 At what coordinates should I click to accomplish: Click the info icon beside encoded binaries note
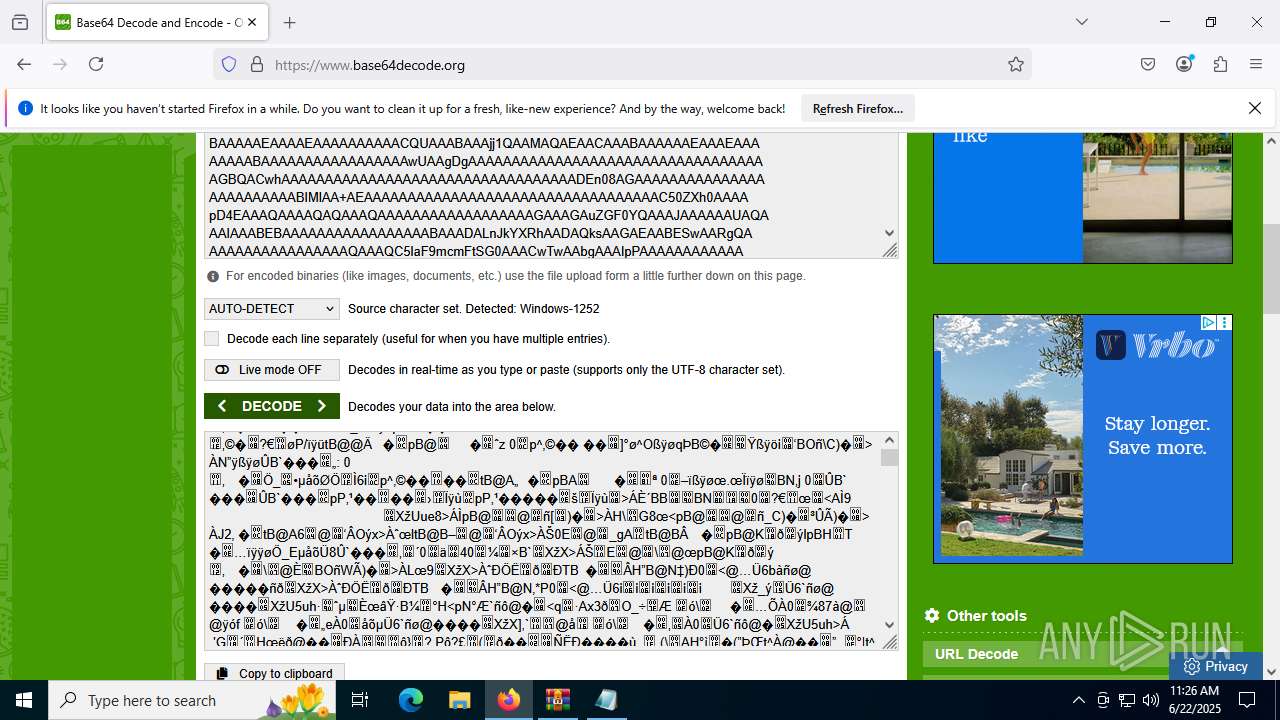tap(213, 276)
